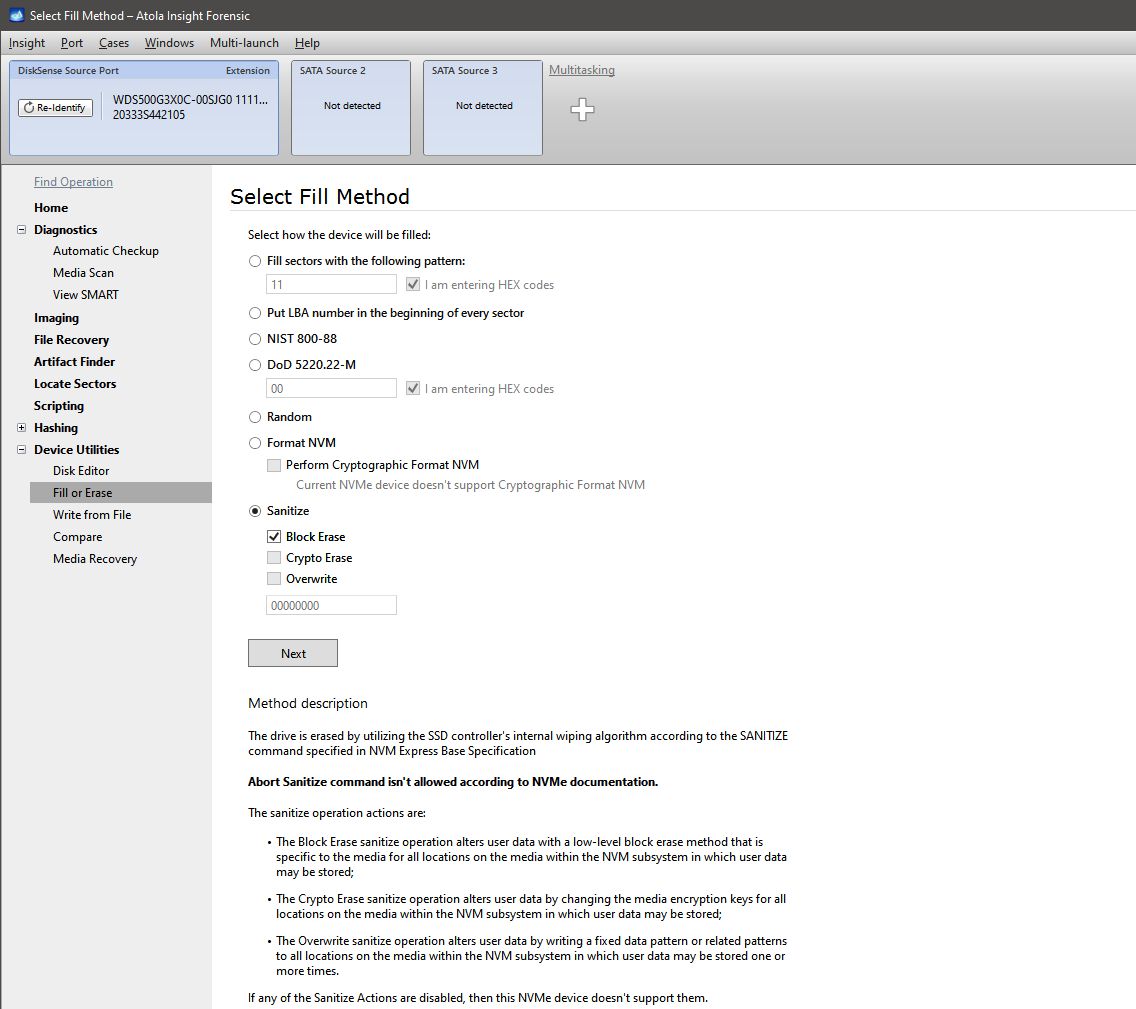Select the SATA Source 3 port
The image size is (1136, 1009).
(x=483, y=107)
